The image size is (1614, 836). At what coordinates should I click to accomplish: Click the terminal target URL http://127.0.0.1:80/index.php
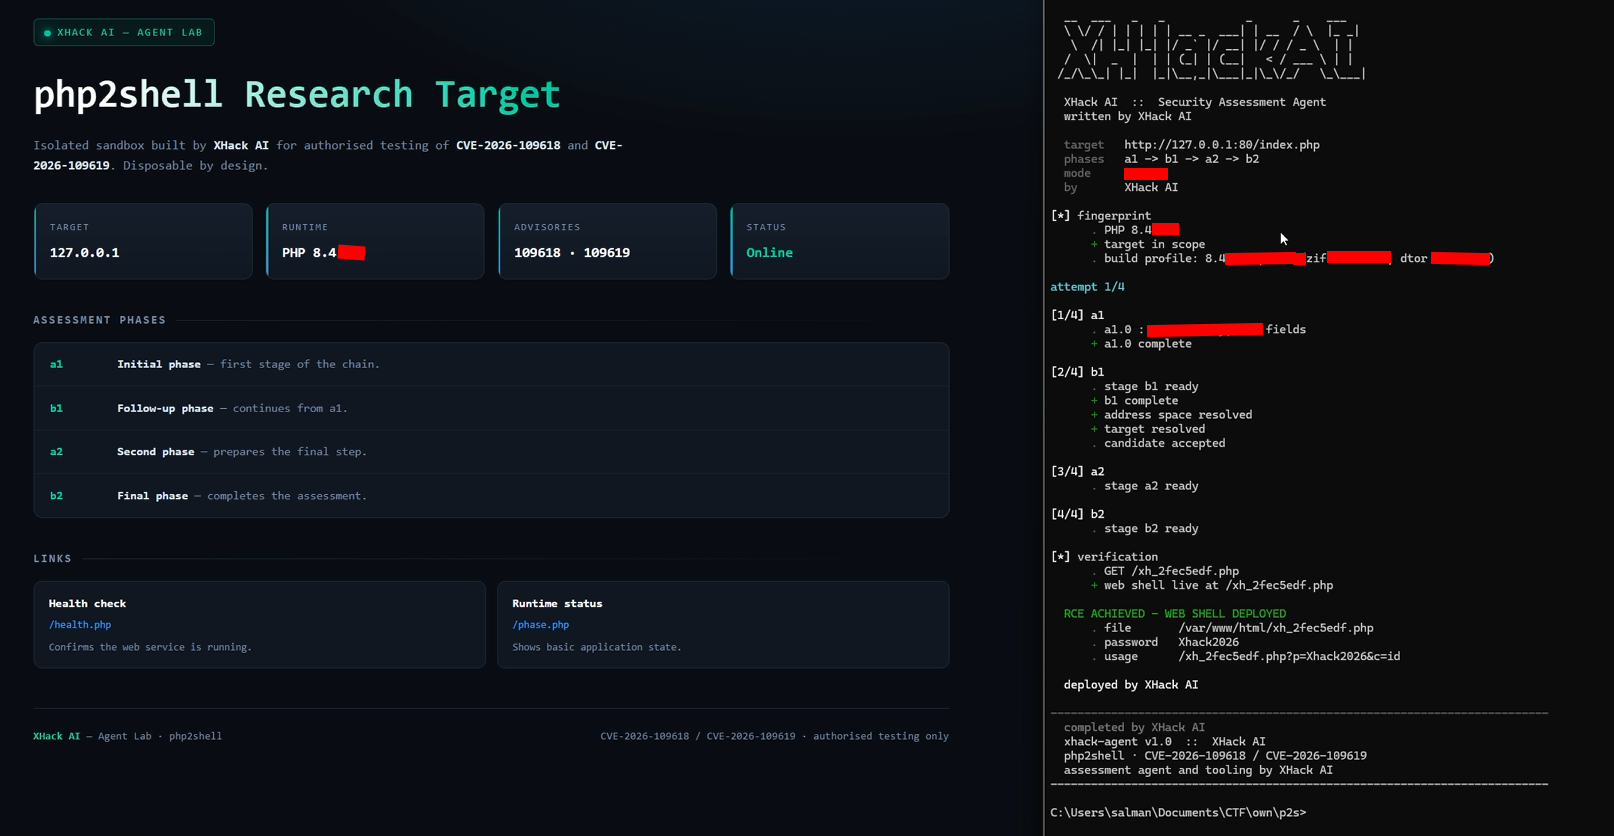(1222, 145)
